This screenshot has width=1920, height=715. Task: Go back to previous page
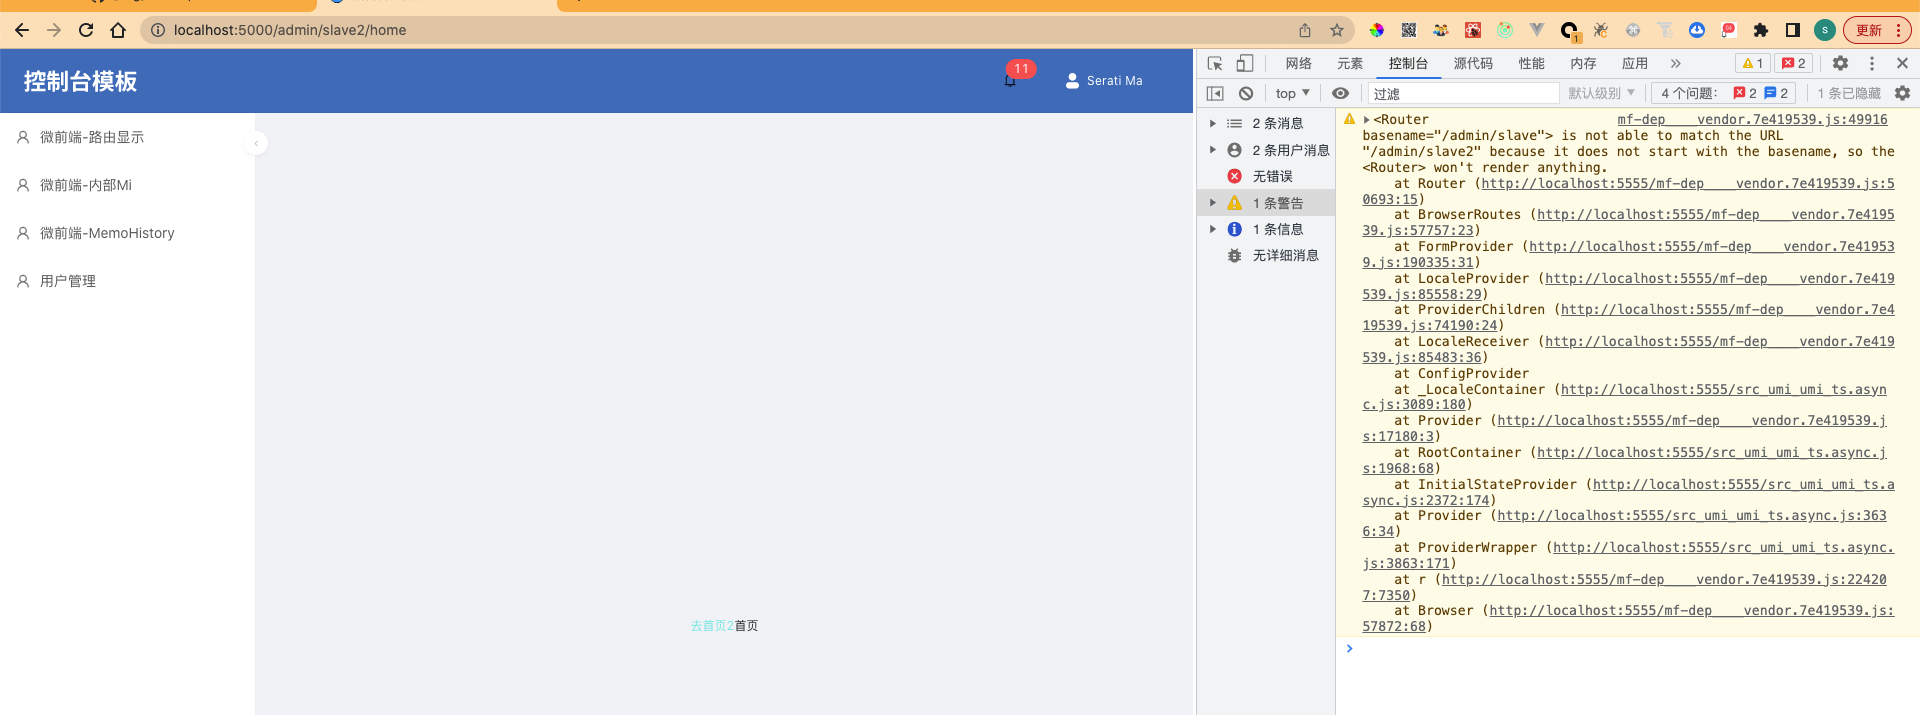click(x=22, y=30)
